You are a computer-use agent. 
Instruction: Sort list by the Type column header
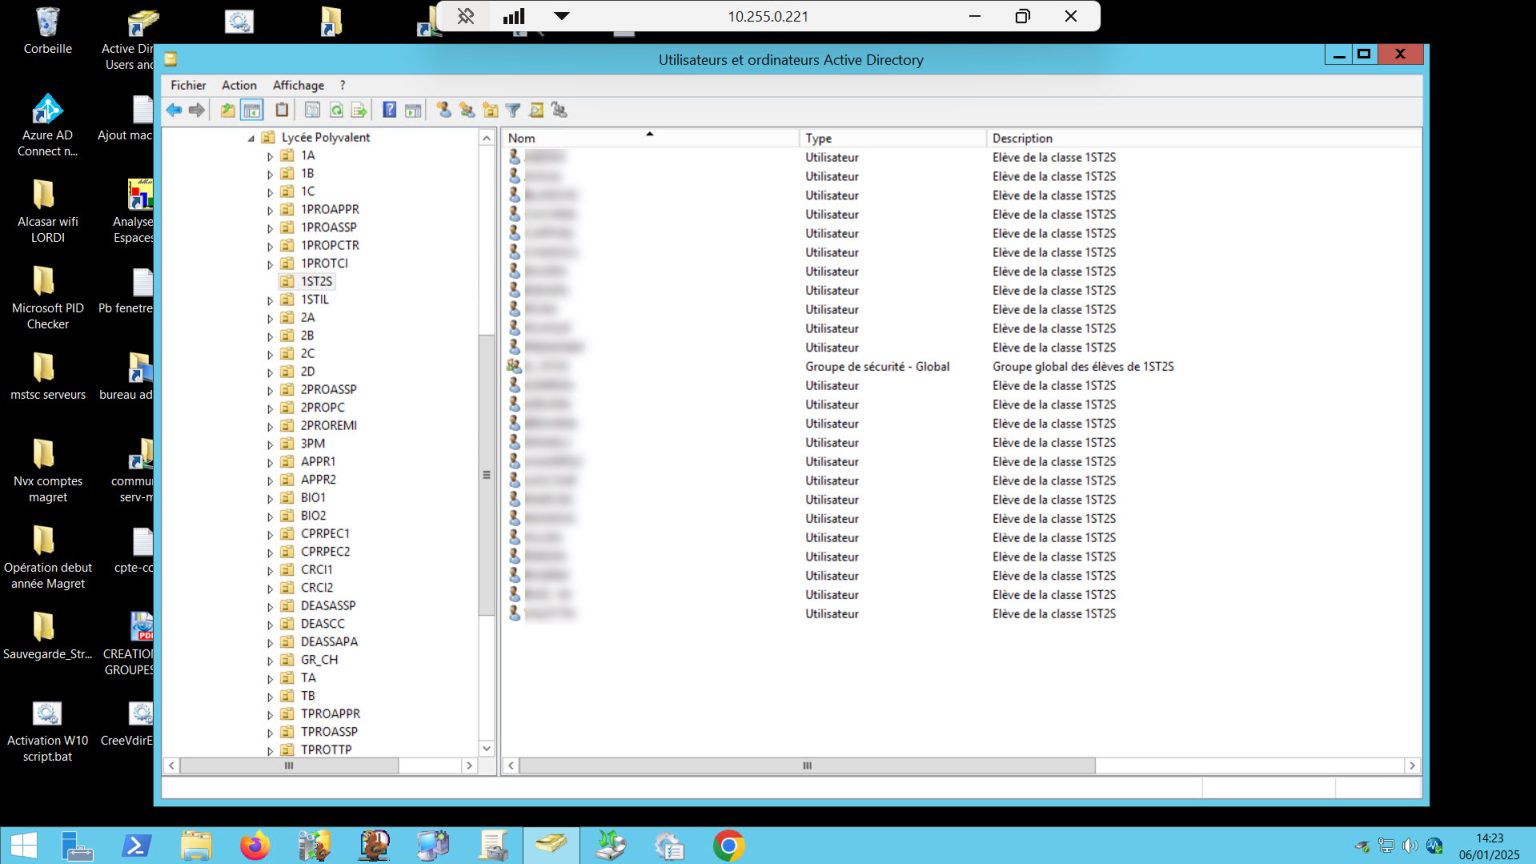point(818,138)
